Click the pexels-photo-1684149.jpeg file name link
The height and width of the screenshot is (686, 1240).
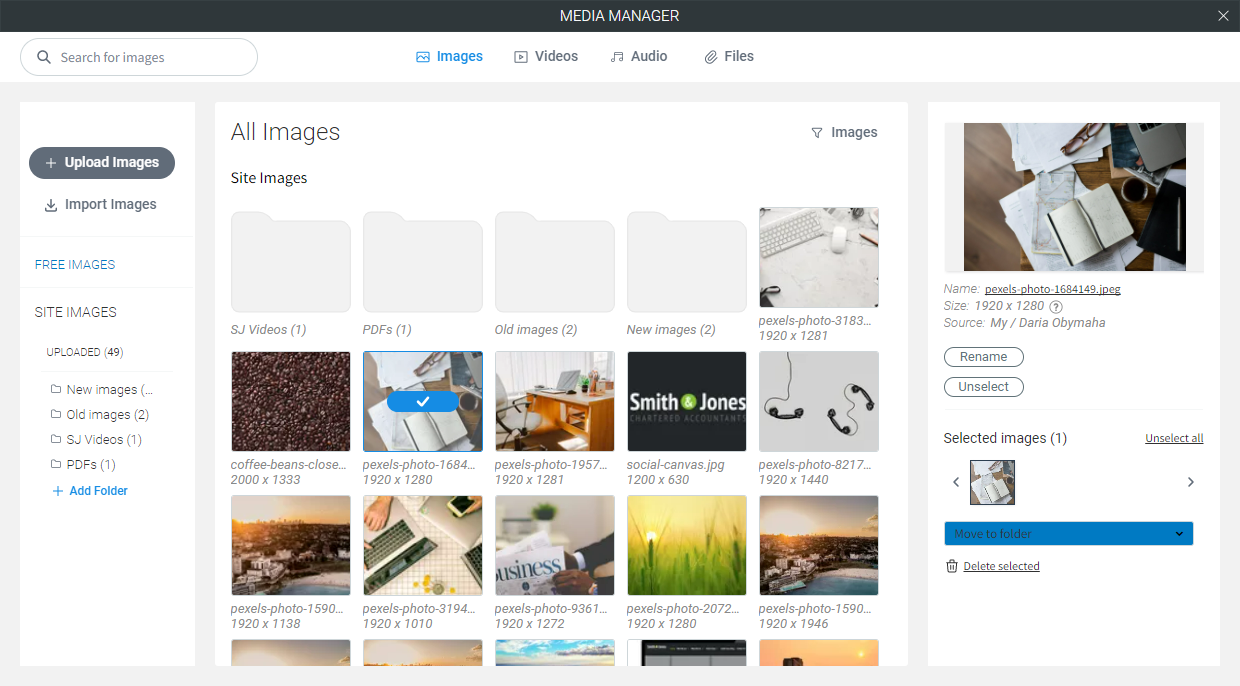[1052, 289]
